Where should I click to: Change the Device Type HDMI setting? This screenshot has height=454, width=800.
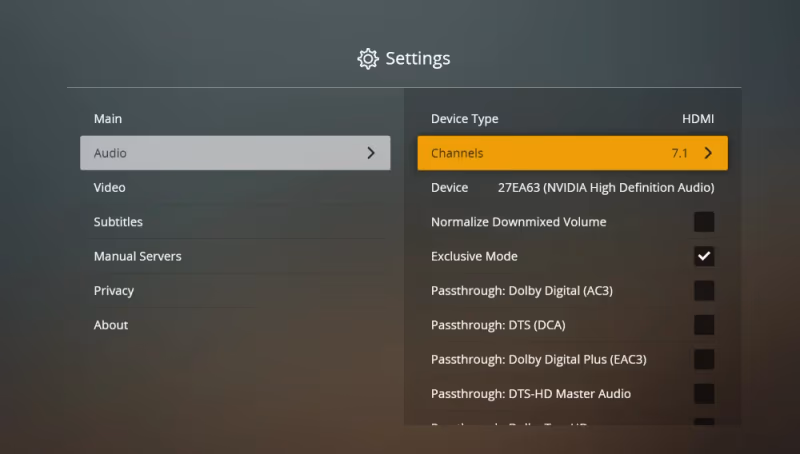tap(572, 118)
